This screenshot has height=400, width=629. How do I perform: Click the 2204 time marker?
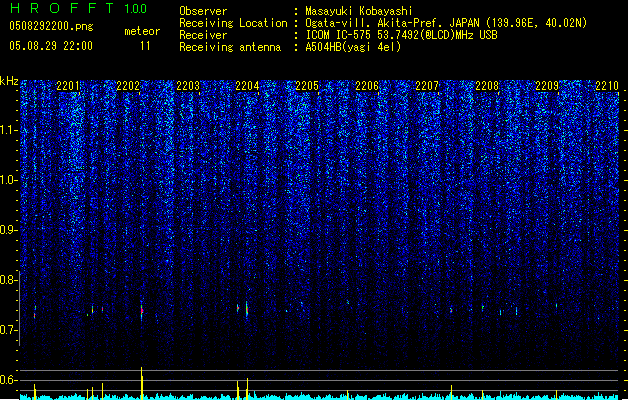247,86
